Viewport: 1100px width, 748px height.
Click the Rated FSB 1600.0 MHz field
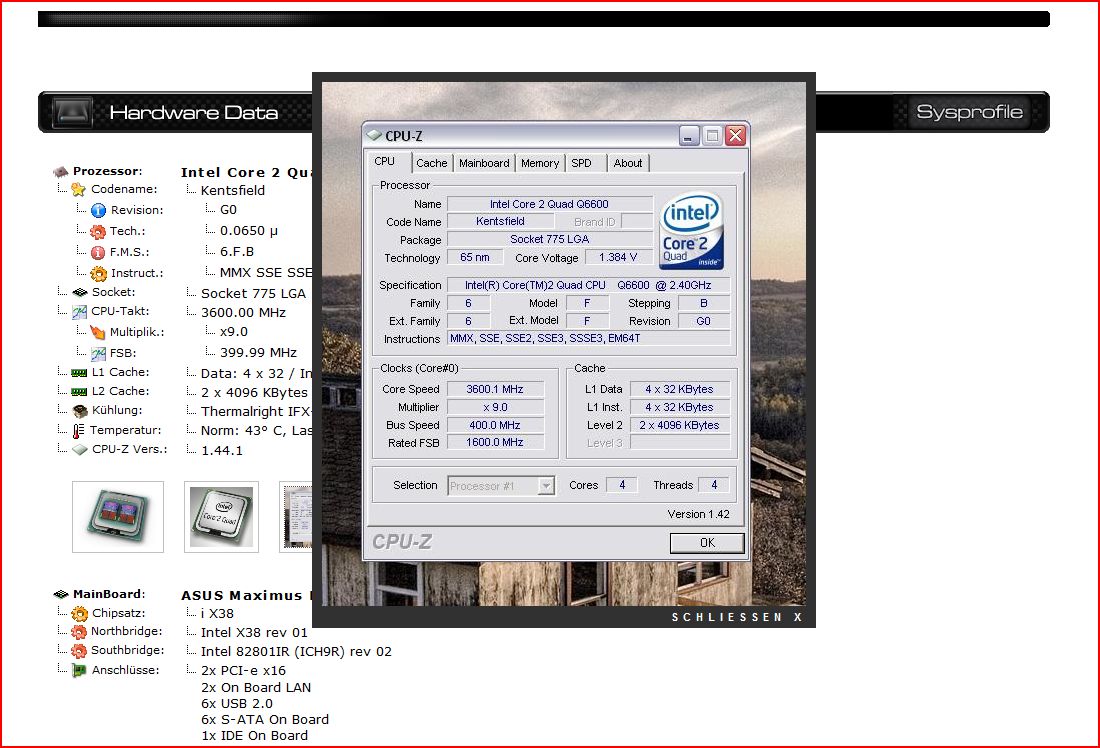click(495, 443)
